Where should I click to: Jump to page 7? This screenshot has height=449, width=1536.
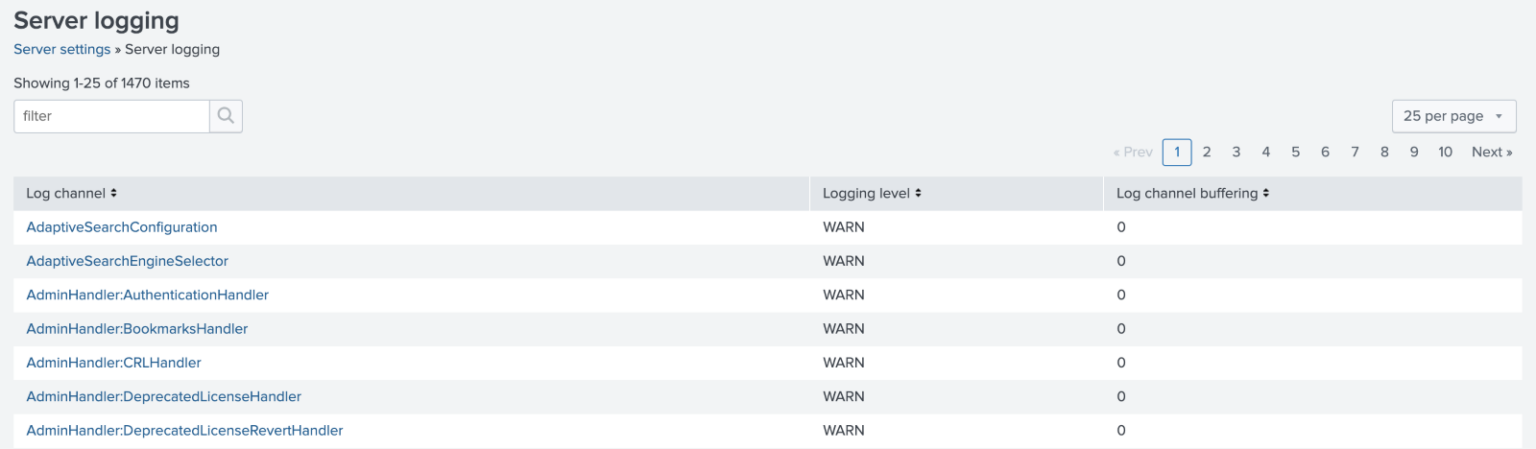pos(1355,152)
